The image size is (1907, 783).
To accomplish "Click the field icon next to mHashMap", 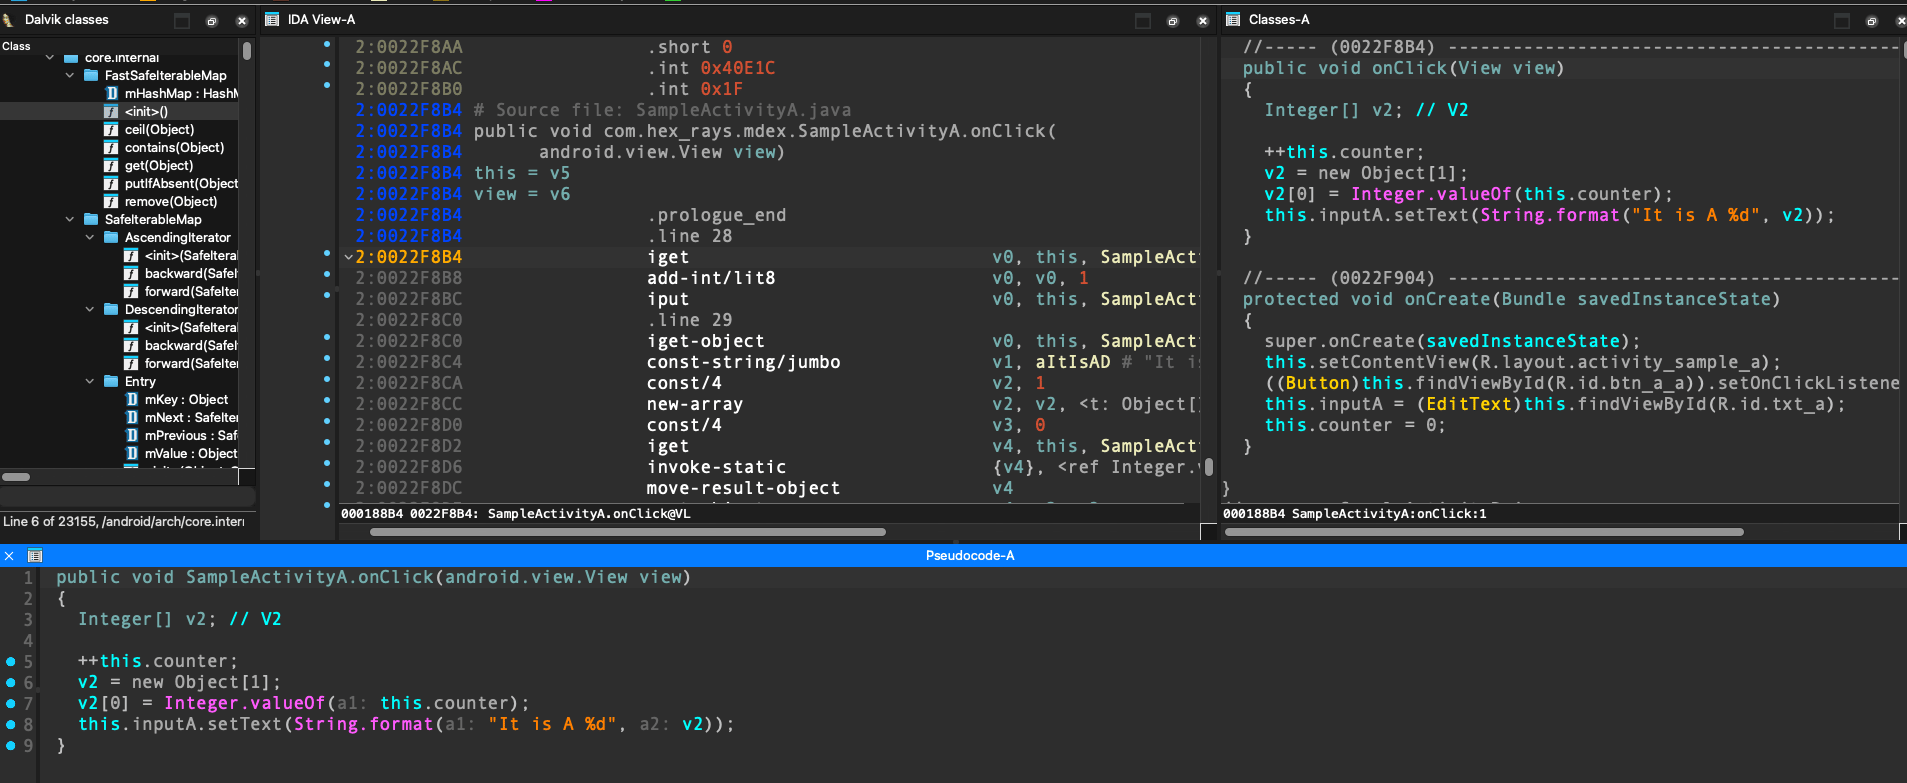I will coord(111,93).
